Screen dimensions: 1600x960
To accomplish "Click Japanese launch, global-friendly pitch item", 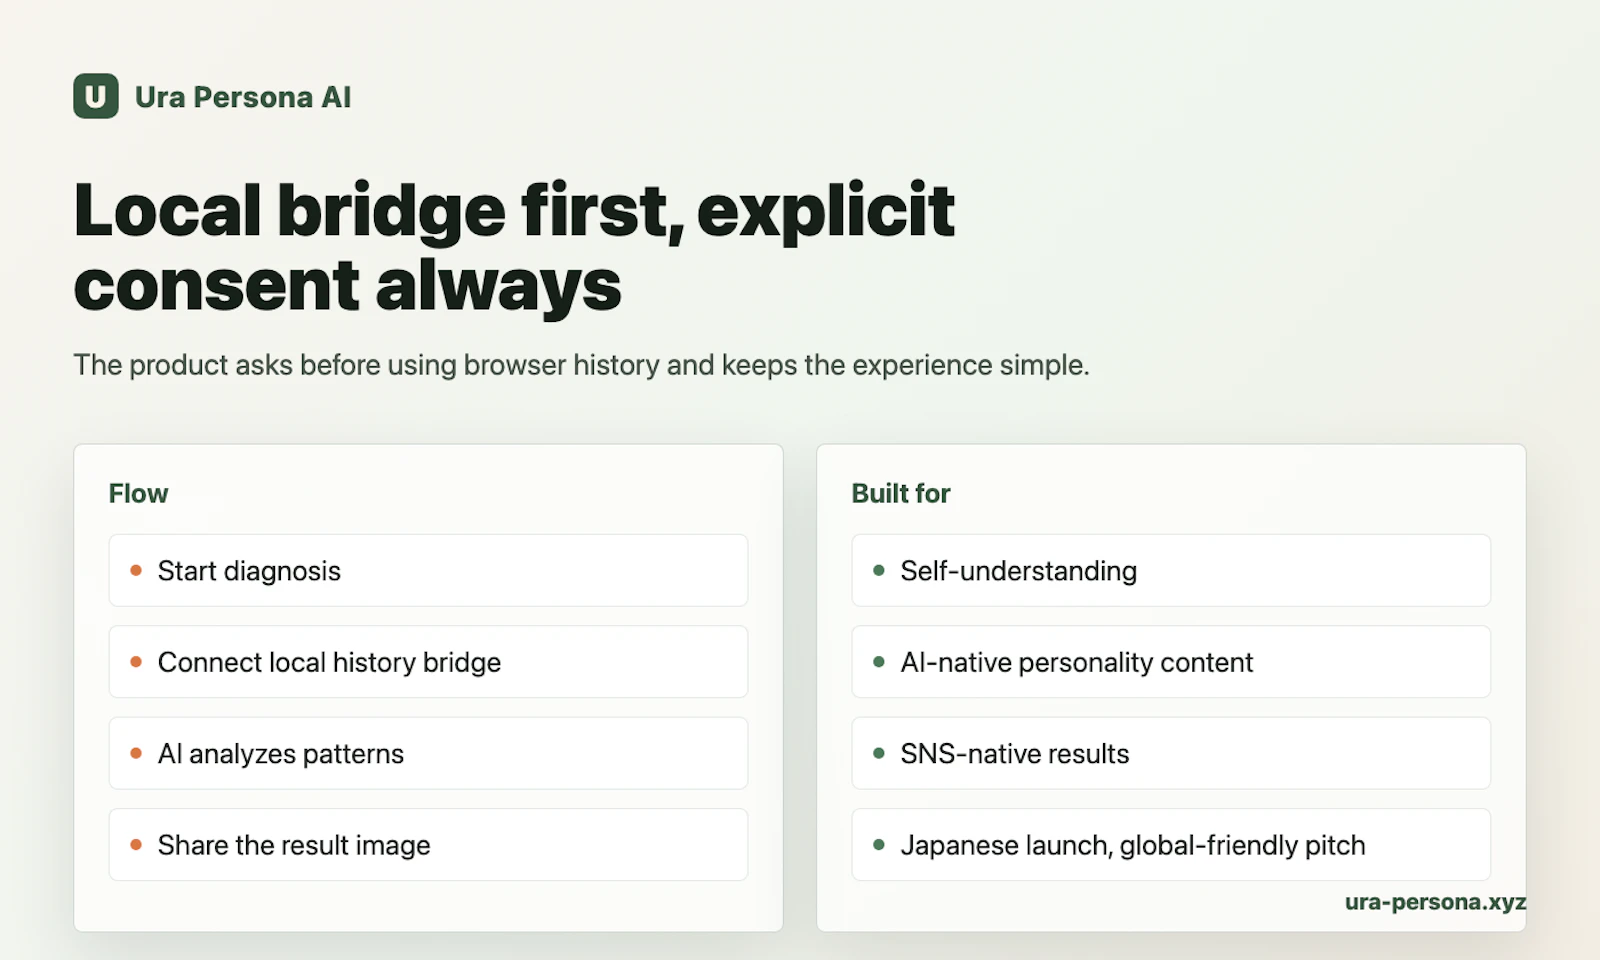I will [1171, 845].
